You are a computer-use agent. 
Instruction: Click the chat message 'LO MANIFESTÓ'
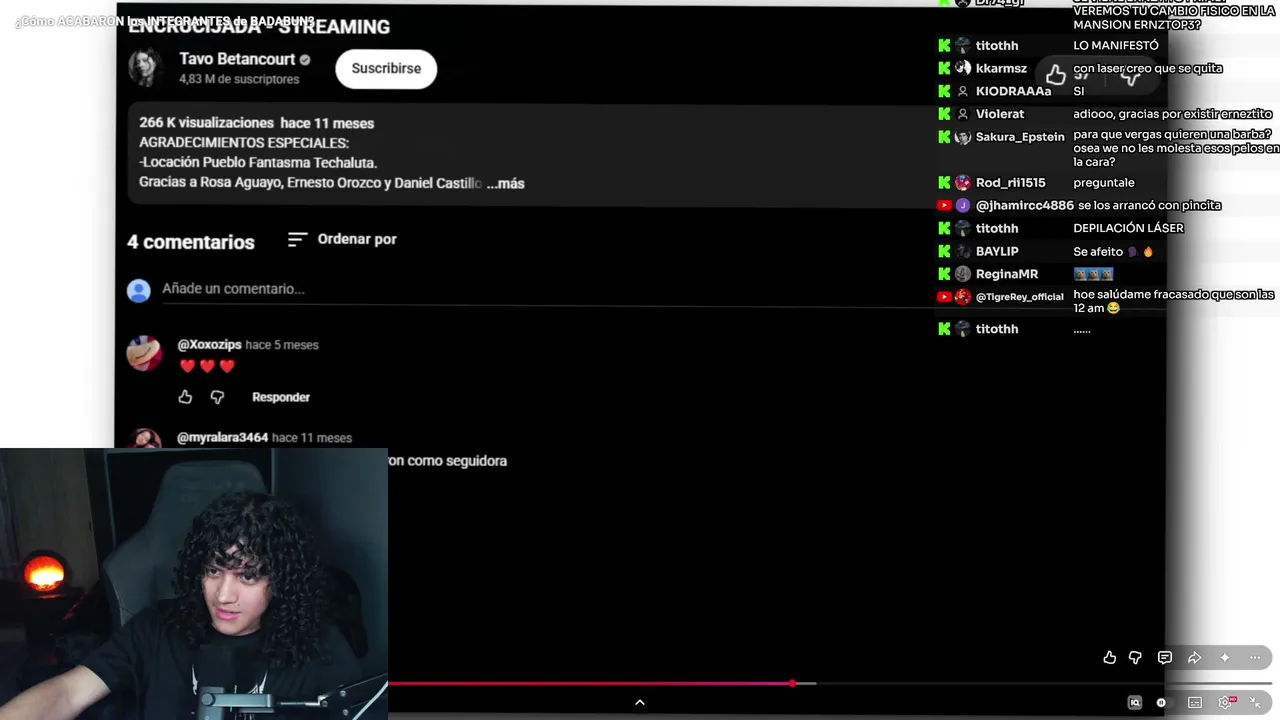click(x=1116, y=46)
